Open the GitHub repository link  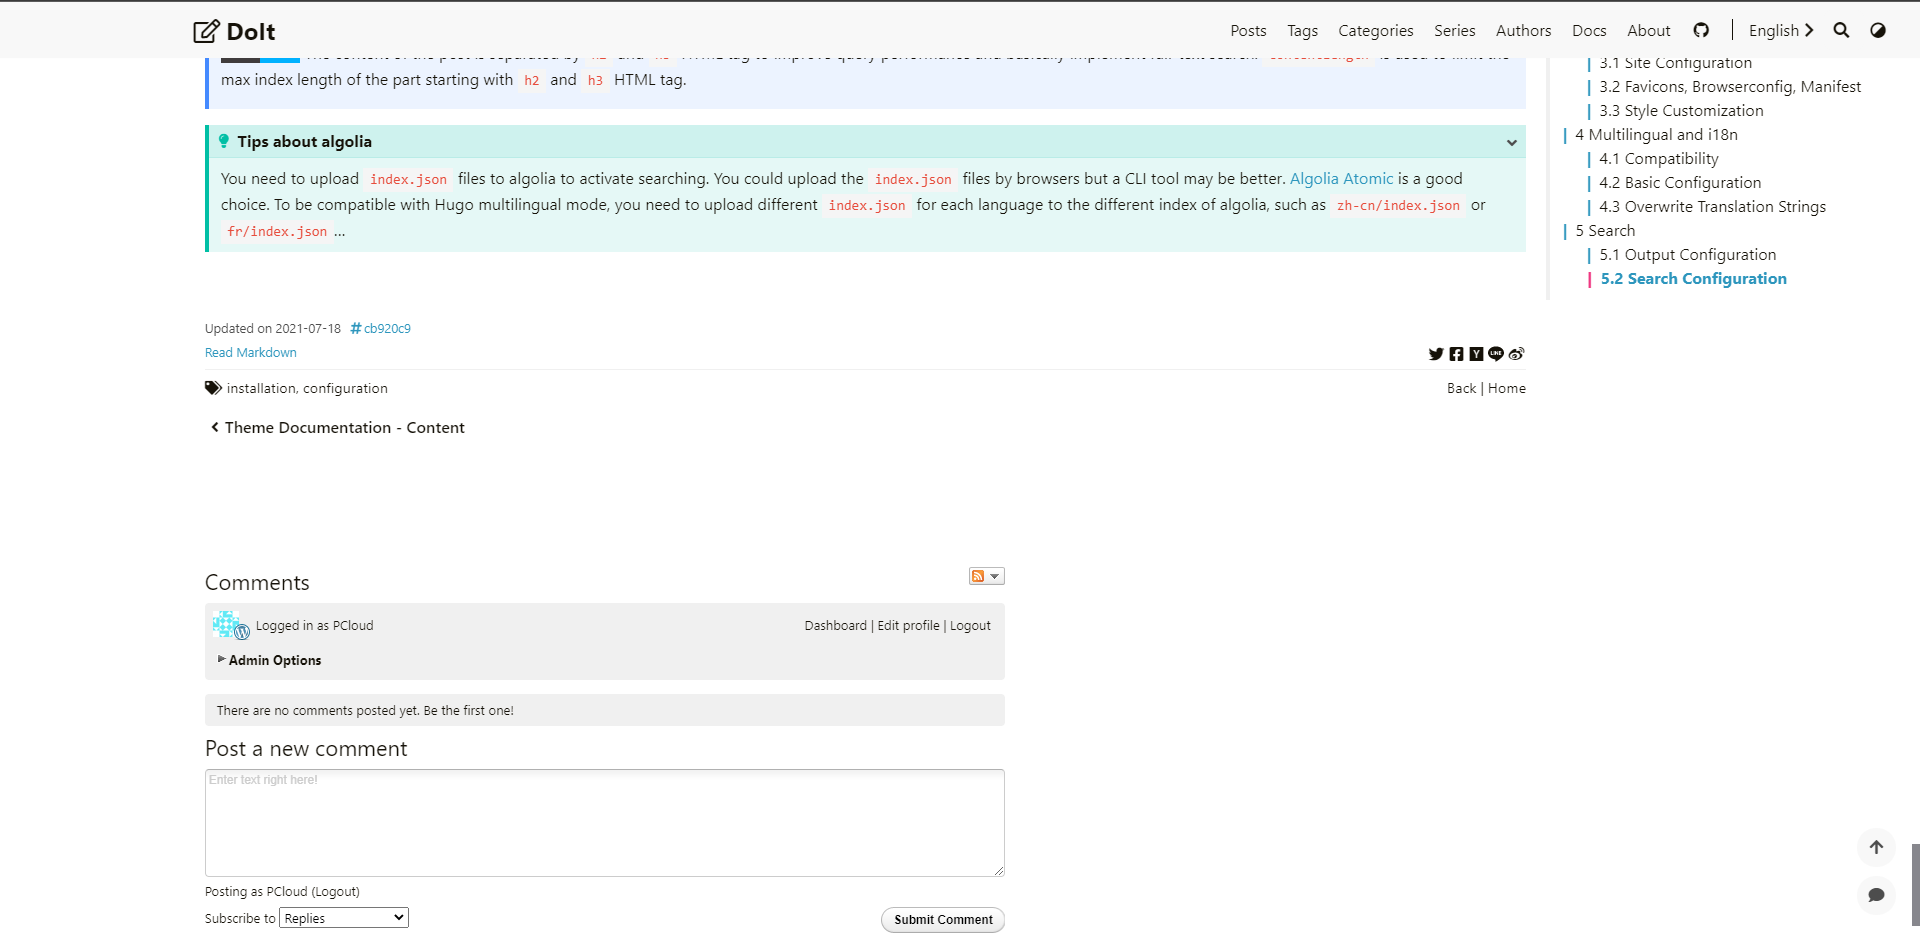pos(1701,30)
